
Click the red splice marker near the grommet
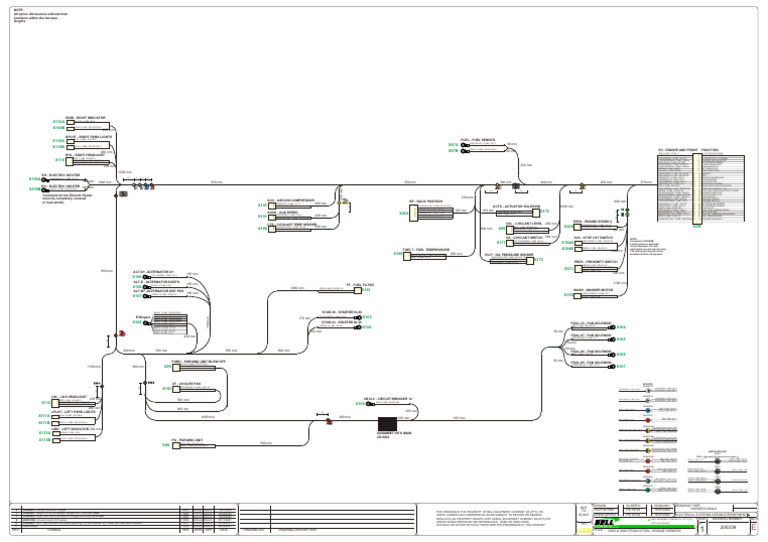[329, 421]
